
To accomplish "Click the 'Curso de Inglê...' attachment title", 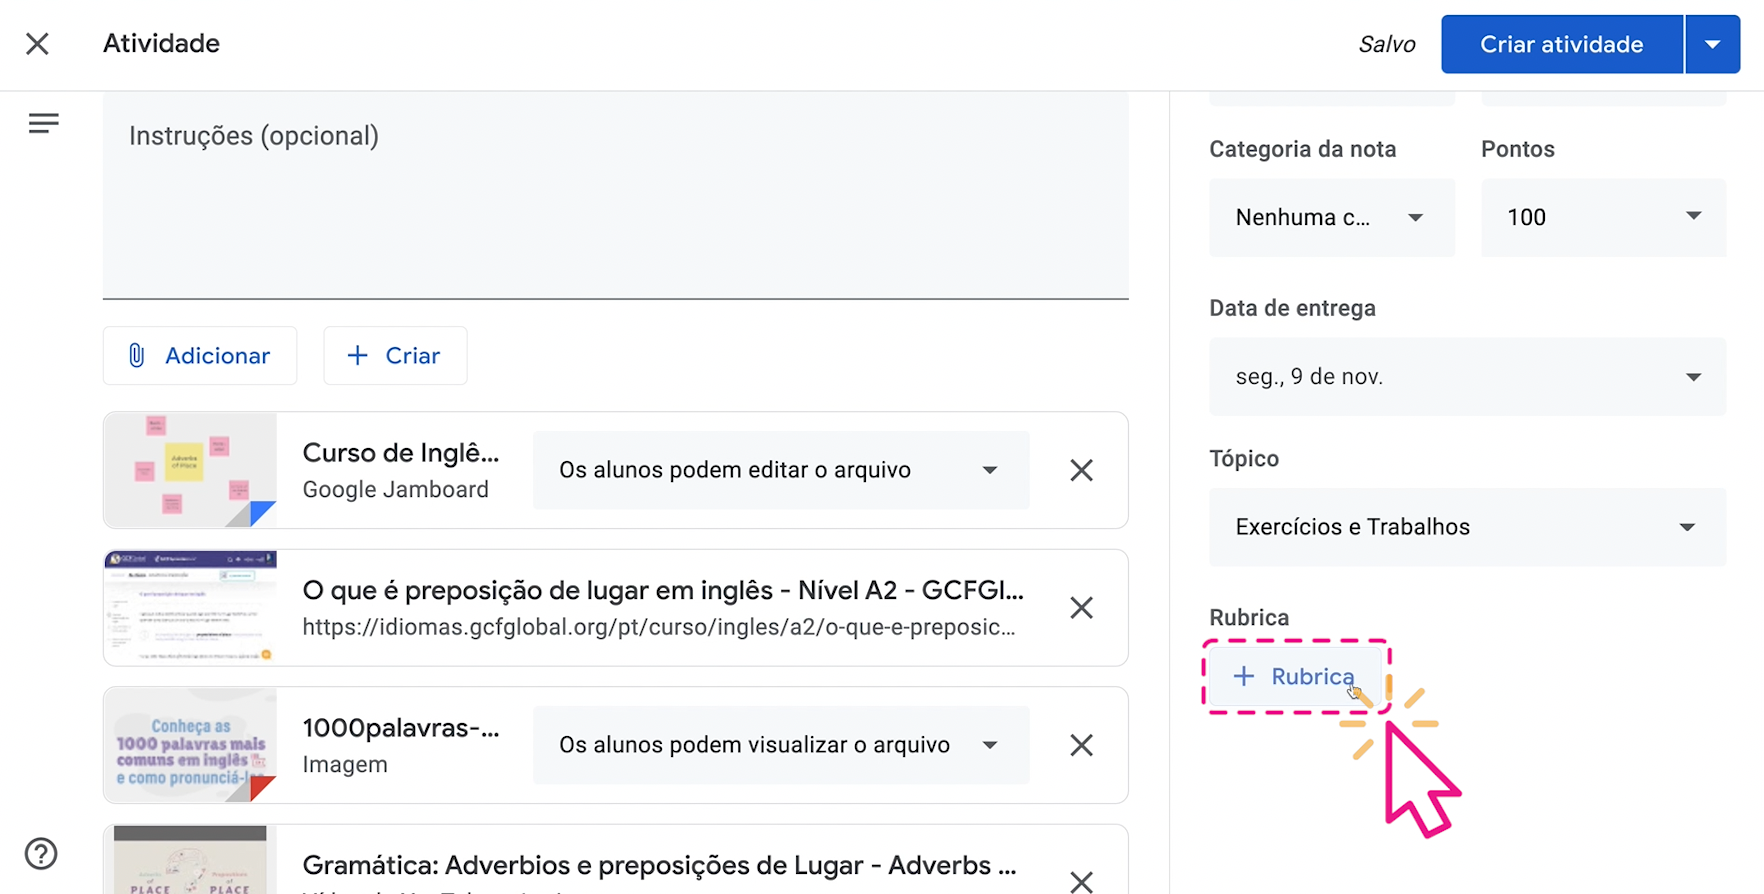I will click(401, 453).
